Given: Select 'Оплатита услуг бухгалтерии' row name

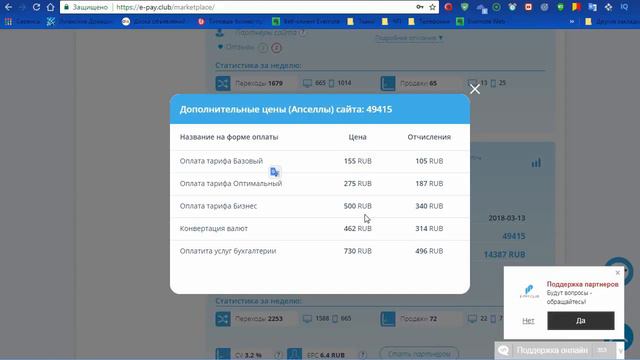Looking at the screenshot, I should coord(228,251).
